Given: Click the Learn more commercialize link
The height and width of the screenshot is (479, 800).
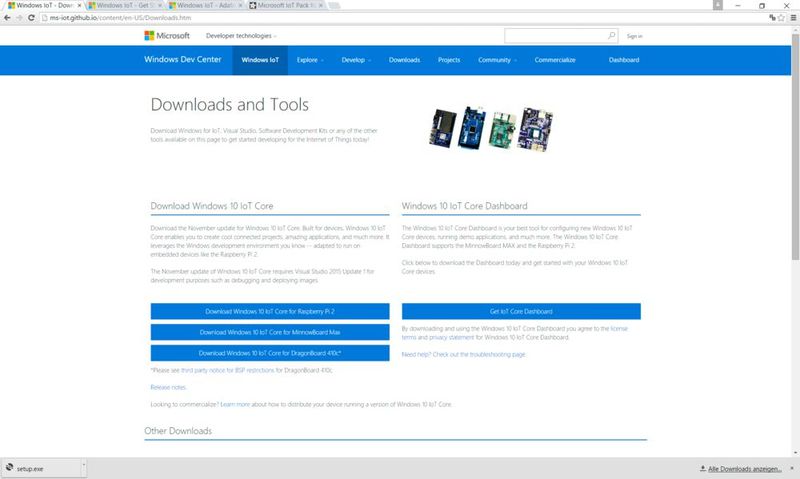Looking at the screenshot, I should click(x=235, y=405).
